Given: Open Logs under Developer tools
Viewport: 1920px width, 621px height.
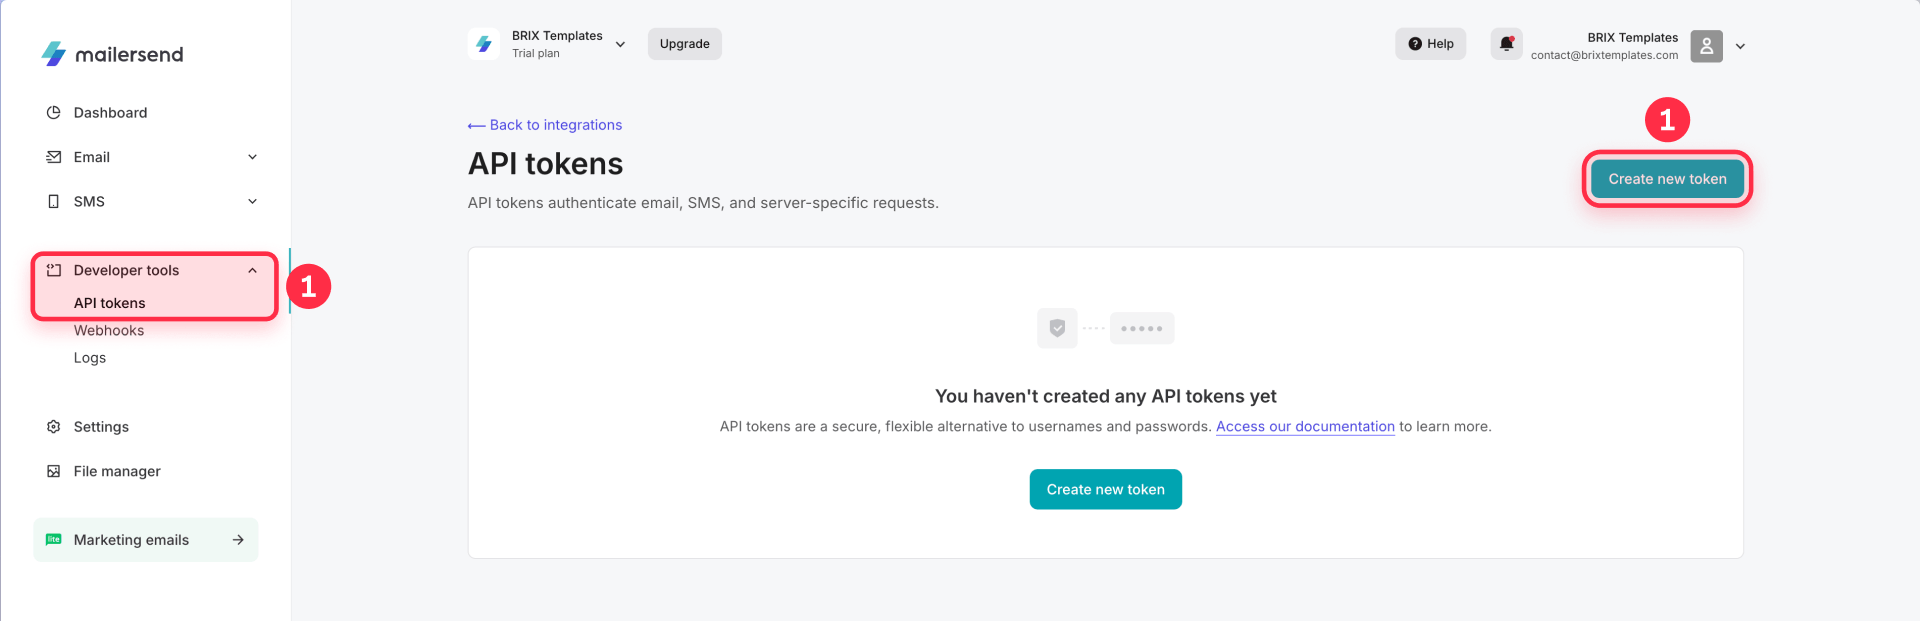Looking at the screenshot, I should (90, 358).
